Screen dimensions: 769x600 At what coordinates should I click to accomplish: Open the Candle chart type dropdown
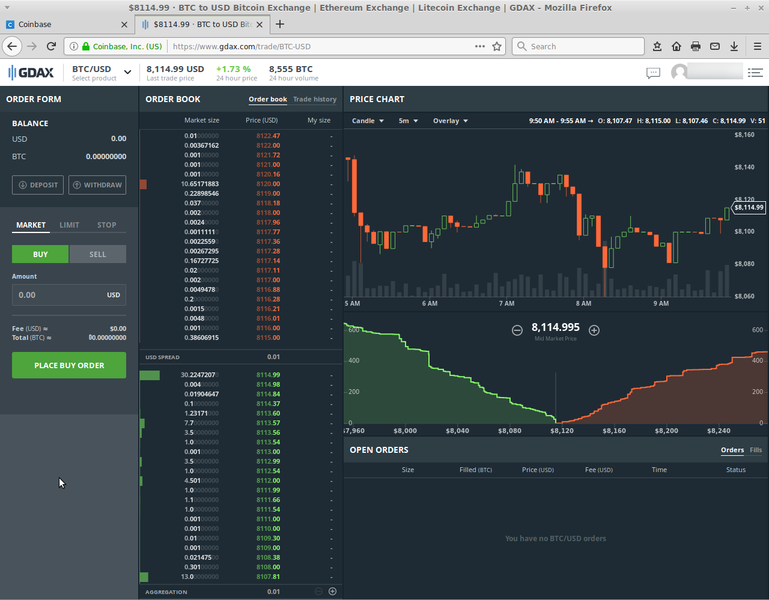pos(367,121)
